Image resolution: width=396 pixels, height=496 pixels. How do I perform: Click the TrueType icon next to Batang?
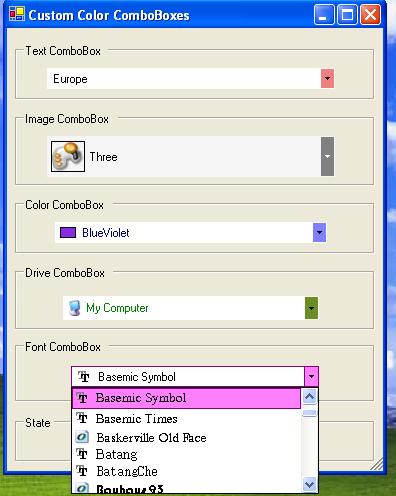coord(82,454)
